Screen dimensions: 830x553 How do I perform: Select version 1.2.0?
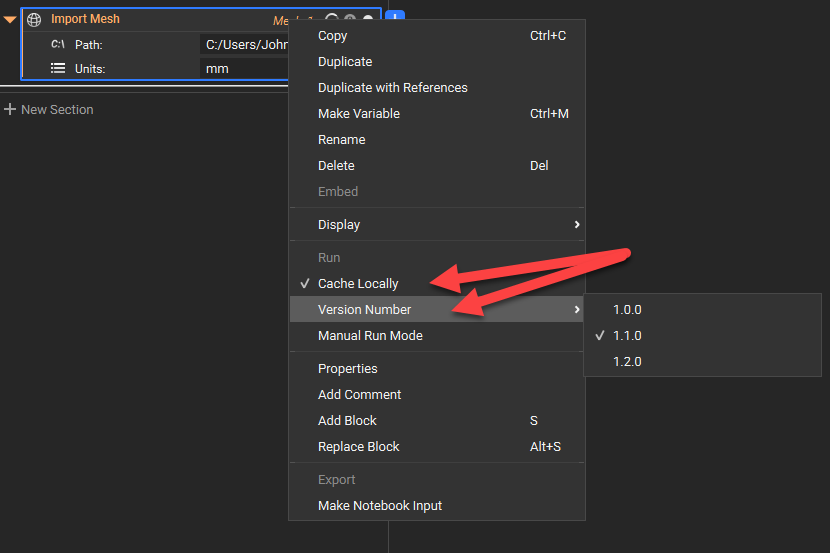627,362
